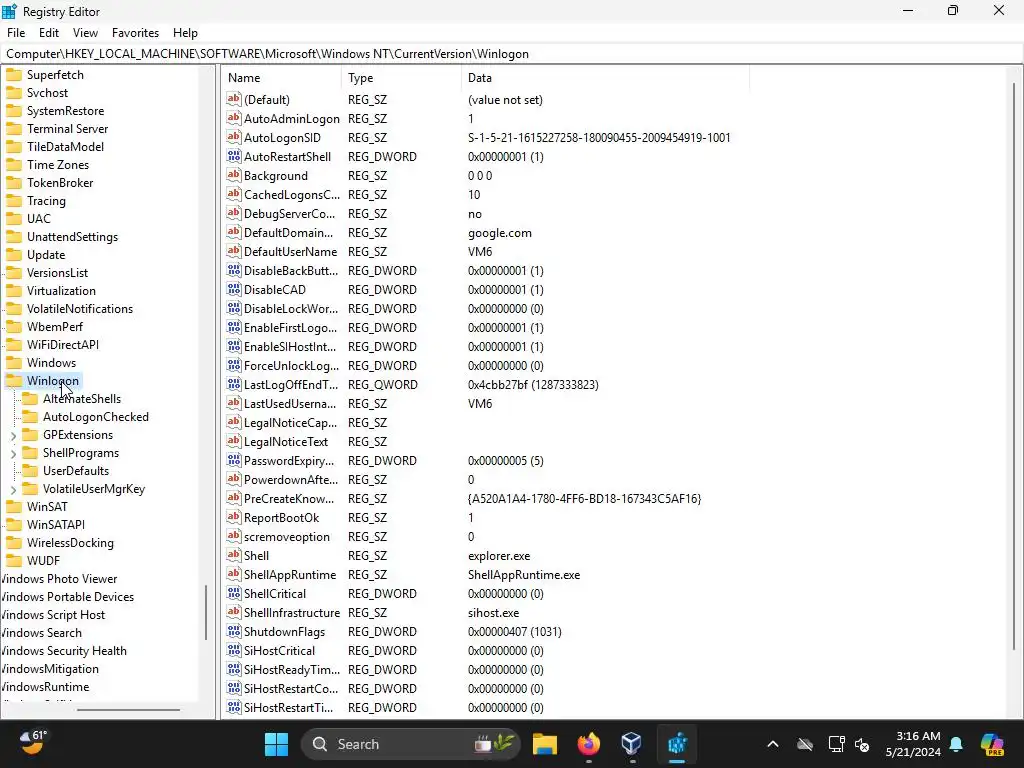Click the PasswordExpiry... value icon
Viewport: 1024px width, 768px height.
coord(233,460)
